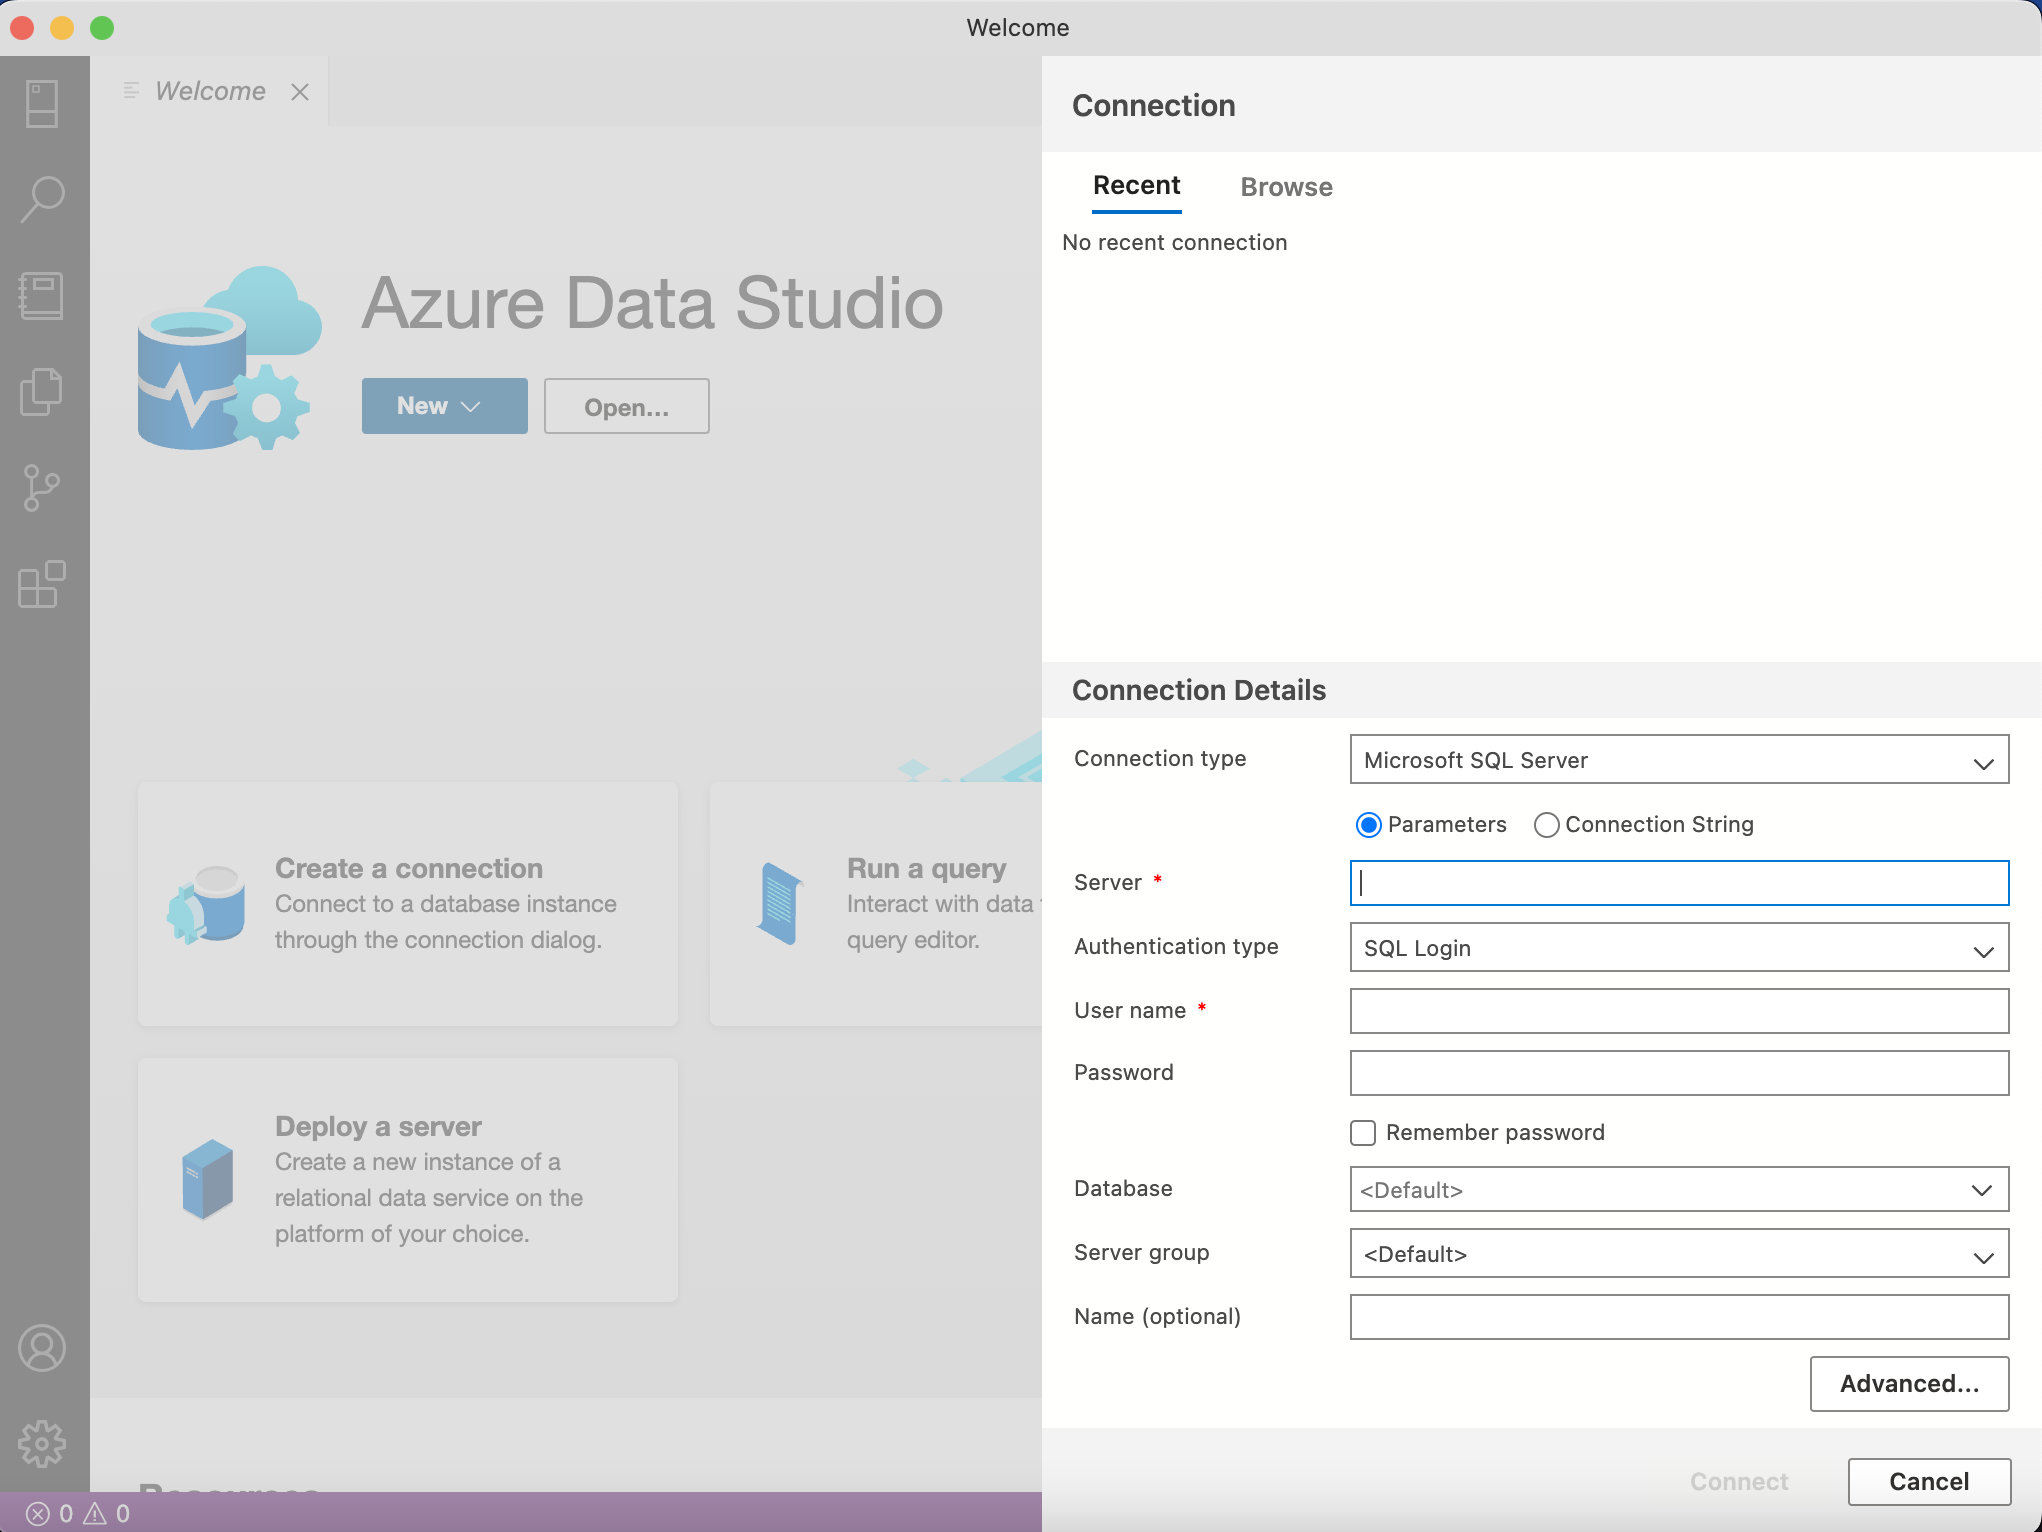
Task: Open the Extensions sidebar icon
Action: point(42,584)
